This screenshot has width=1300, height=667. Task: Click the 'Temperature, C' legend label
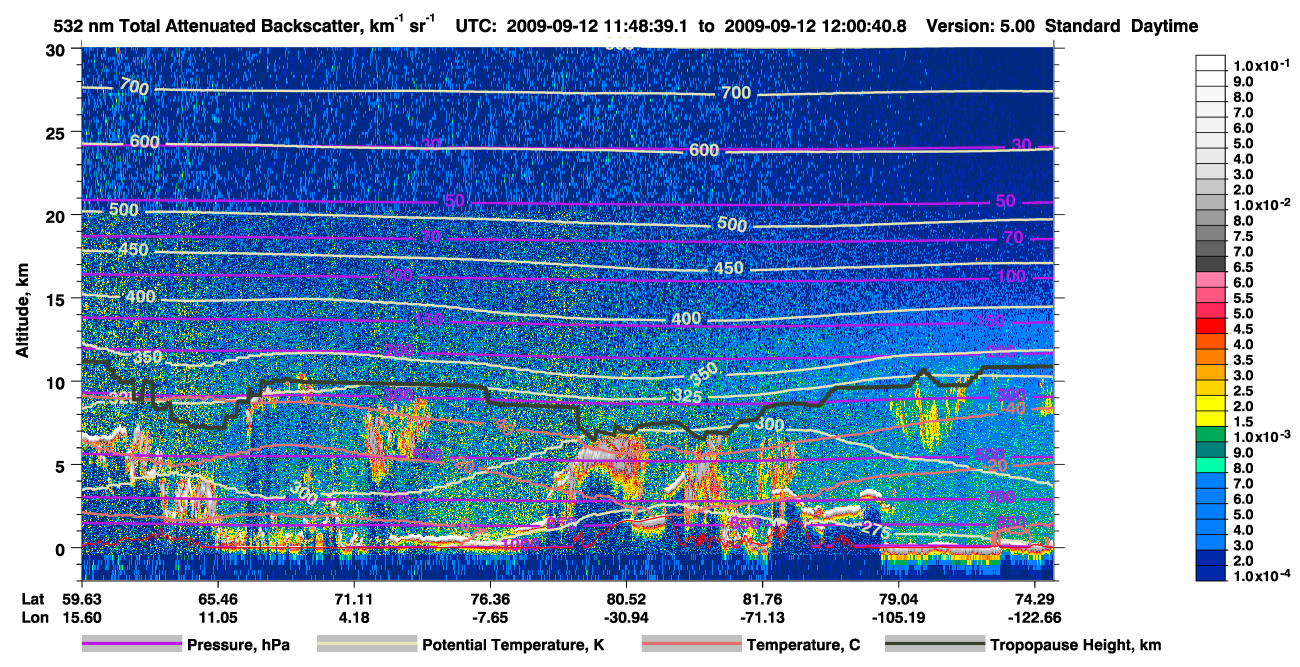pos(803,646)
